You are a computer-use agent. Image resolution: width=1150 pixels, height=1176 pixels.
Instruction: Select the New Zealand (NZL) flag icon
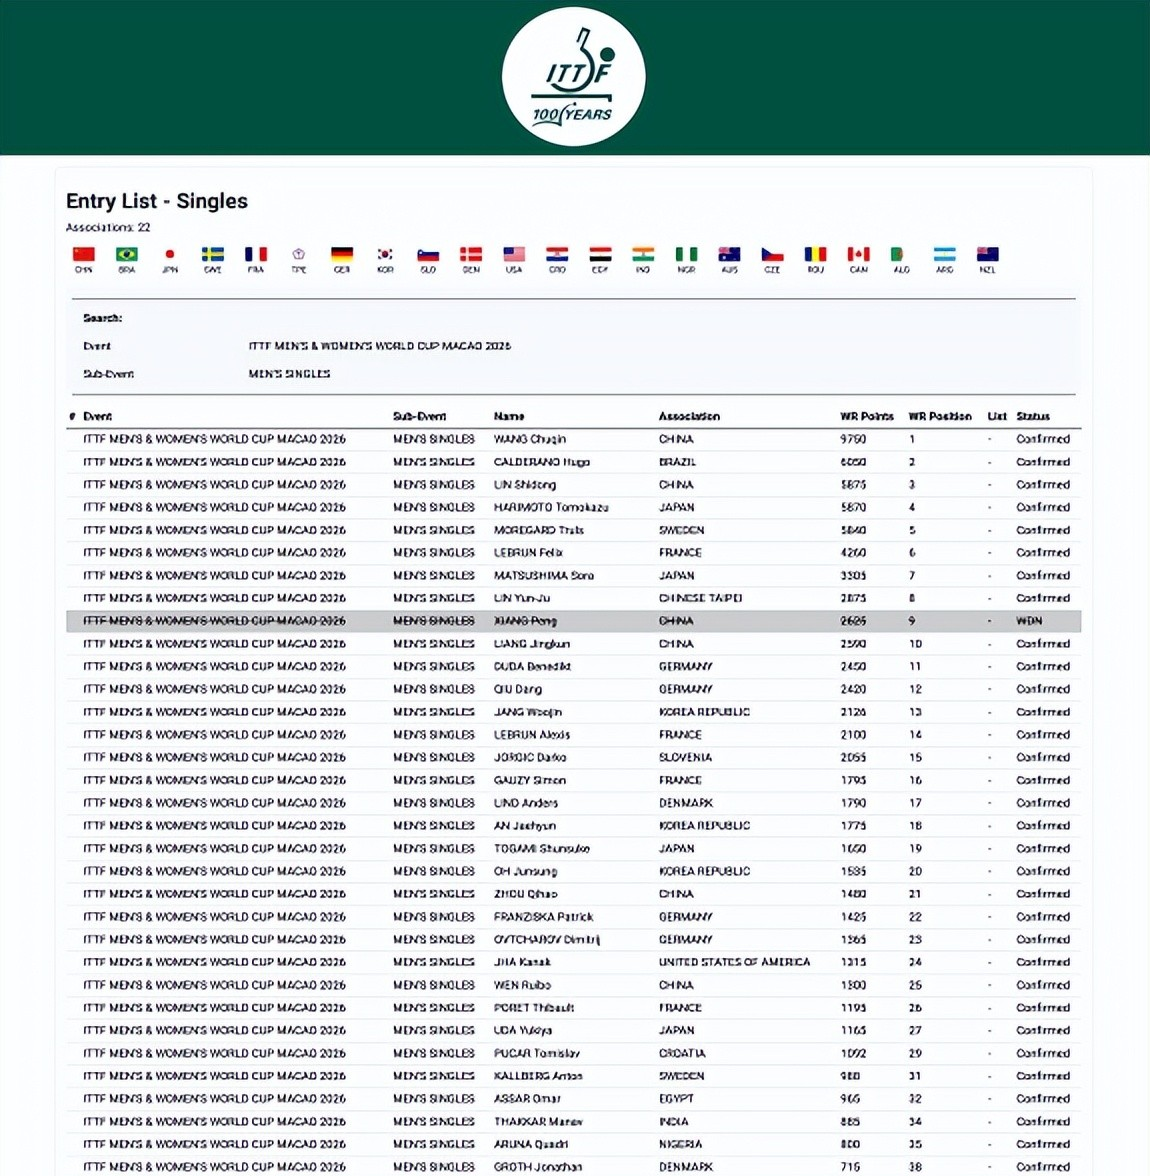point(988,254)
